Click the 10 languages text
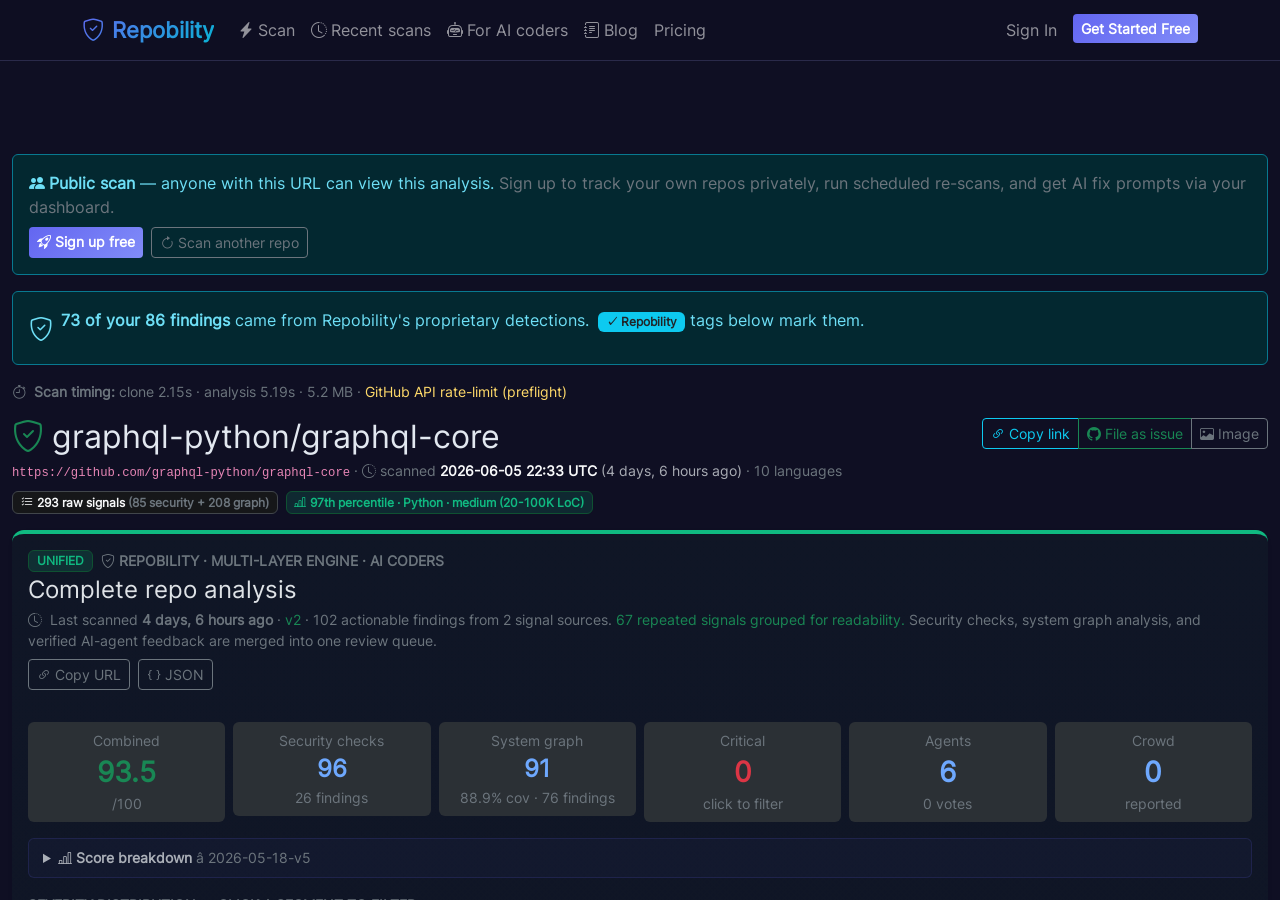 [798, 471]
